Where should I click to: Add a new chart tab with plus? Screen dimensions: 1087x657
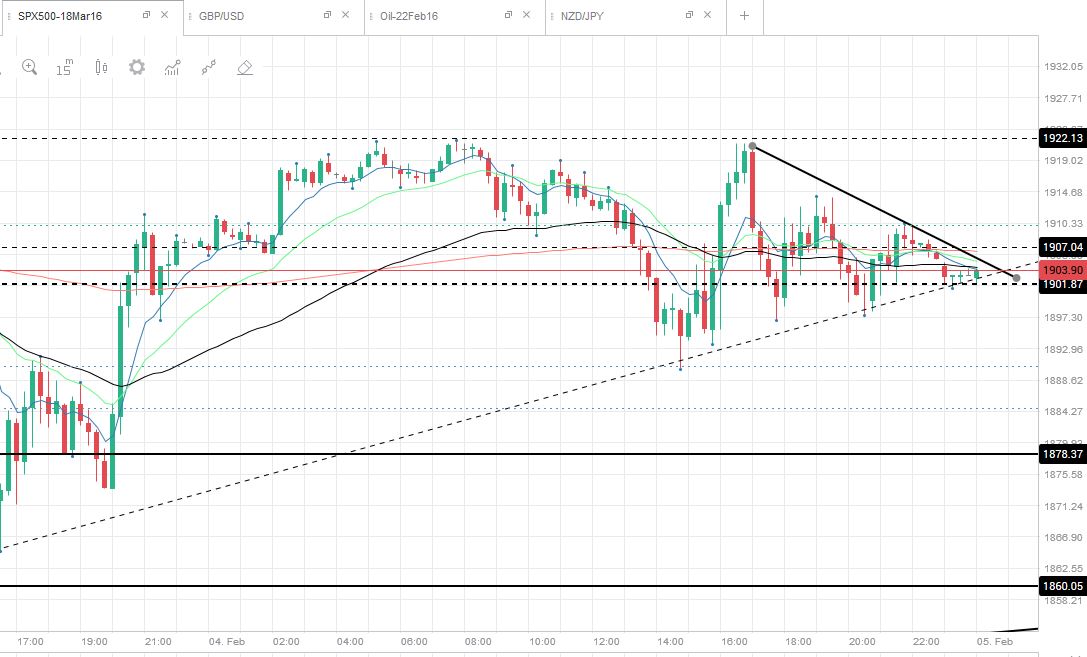click(745, 15)
